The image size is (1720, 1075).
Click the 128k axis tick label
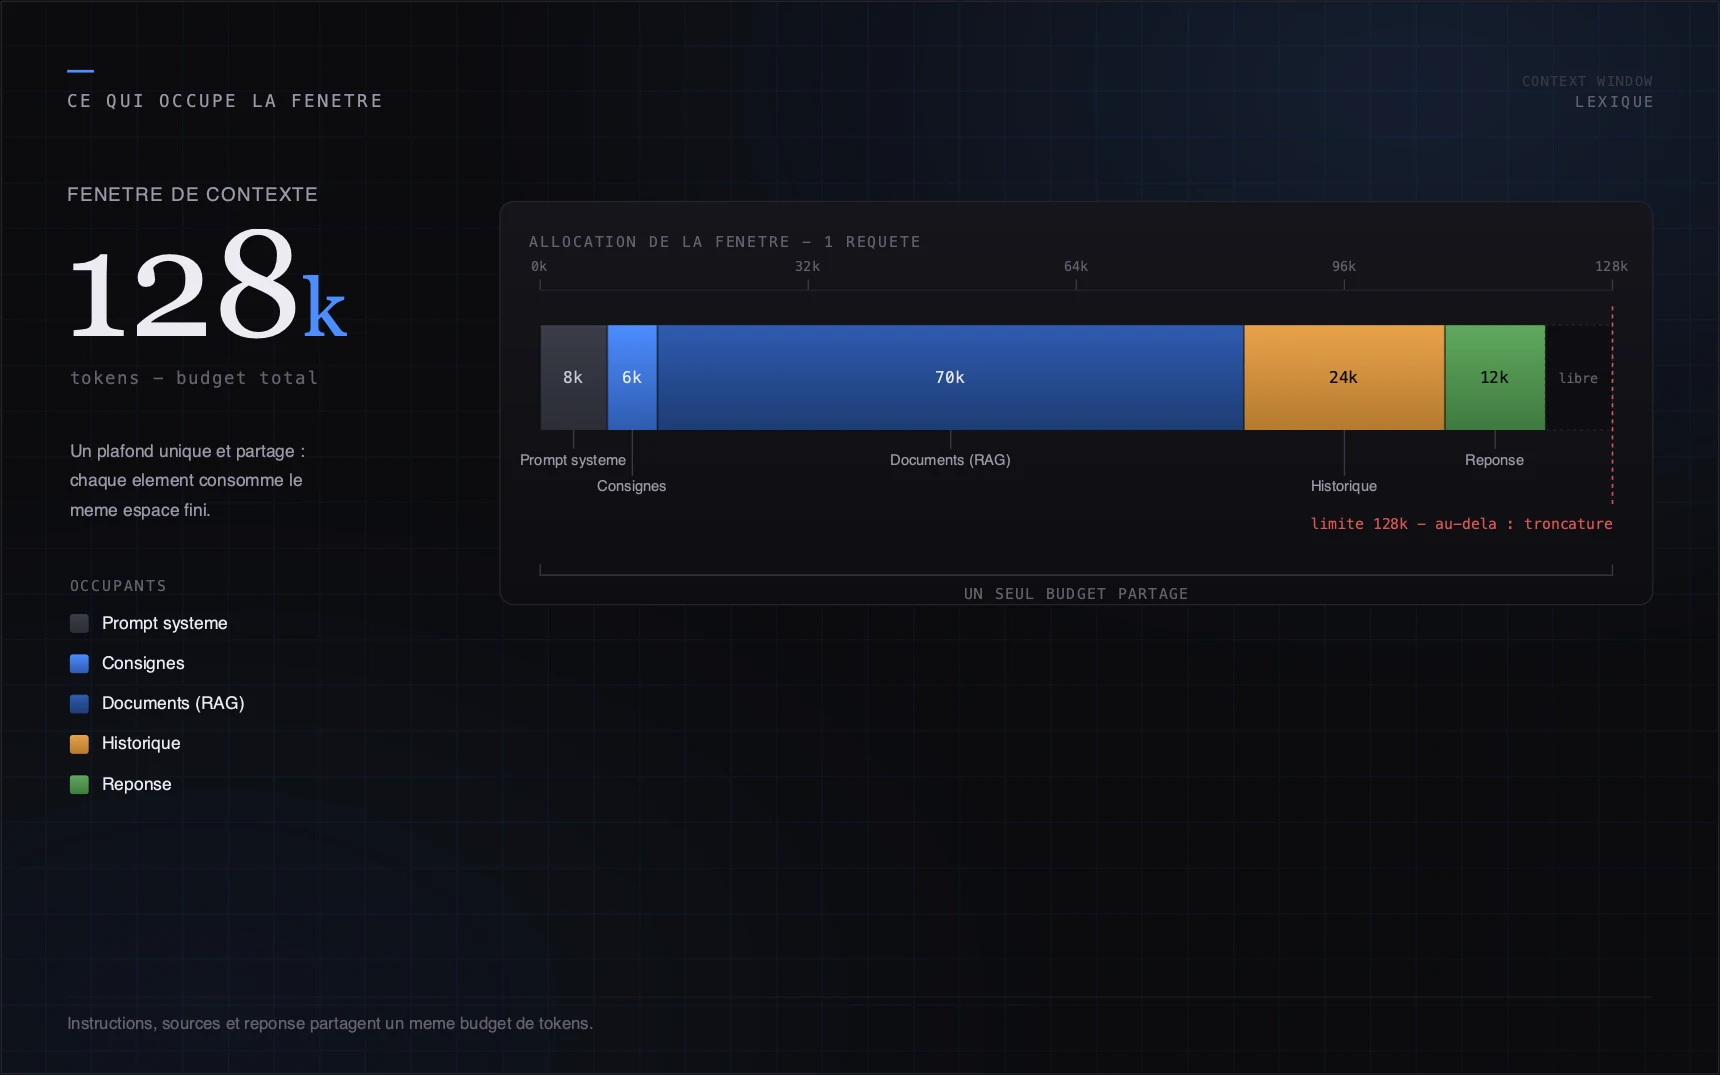point(1611,266)
